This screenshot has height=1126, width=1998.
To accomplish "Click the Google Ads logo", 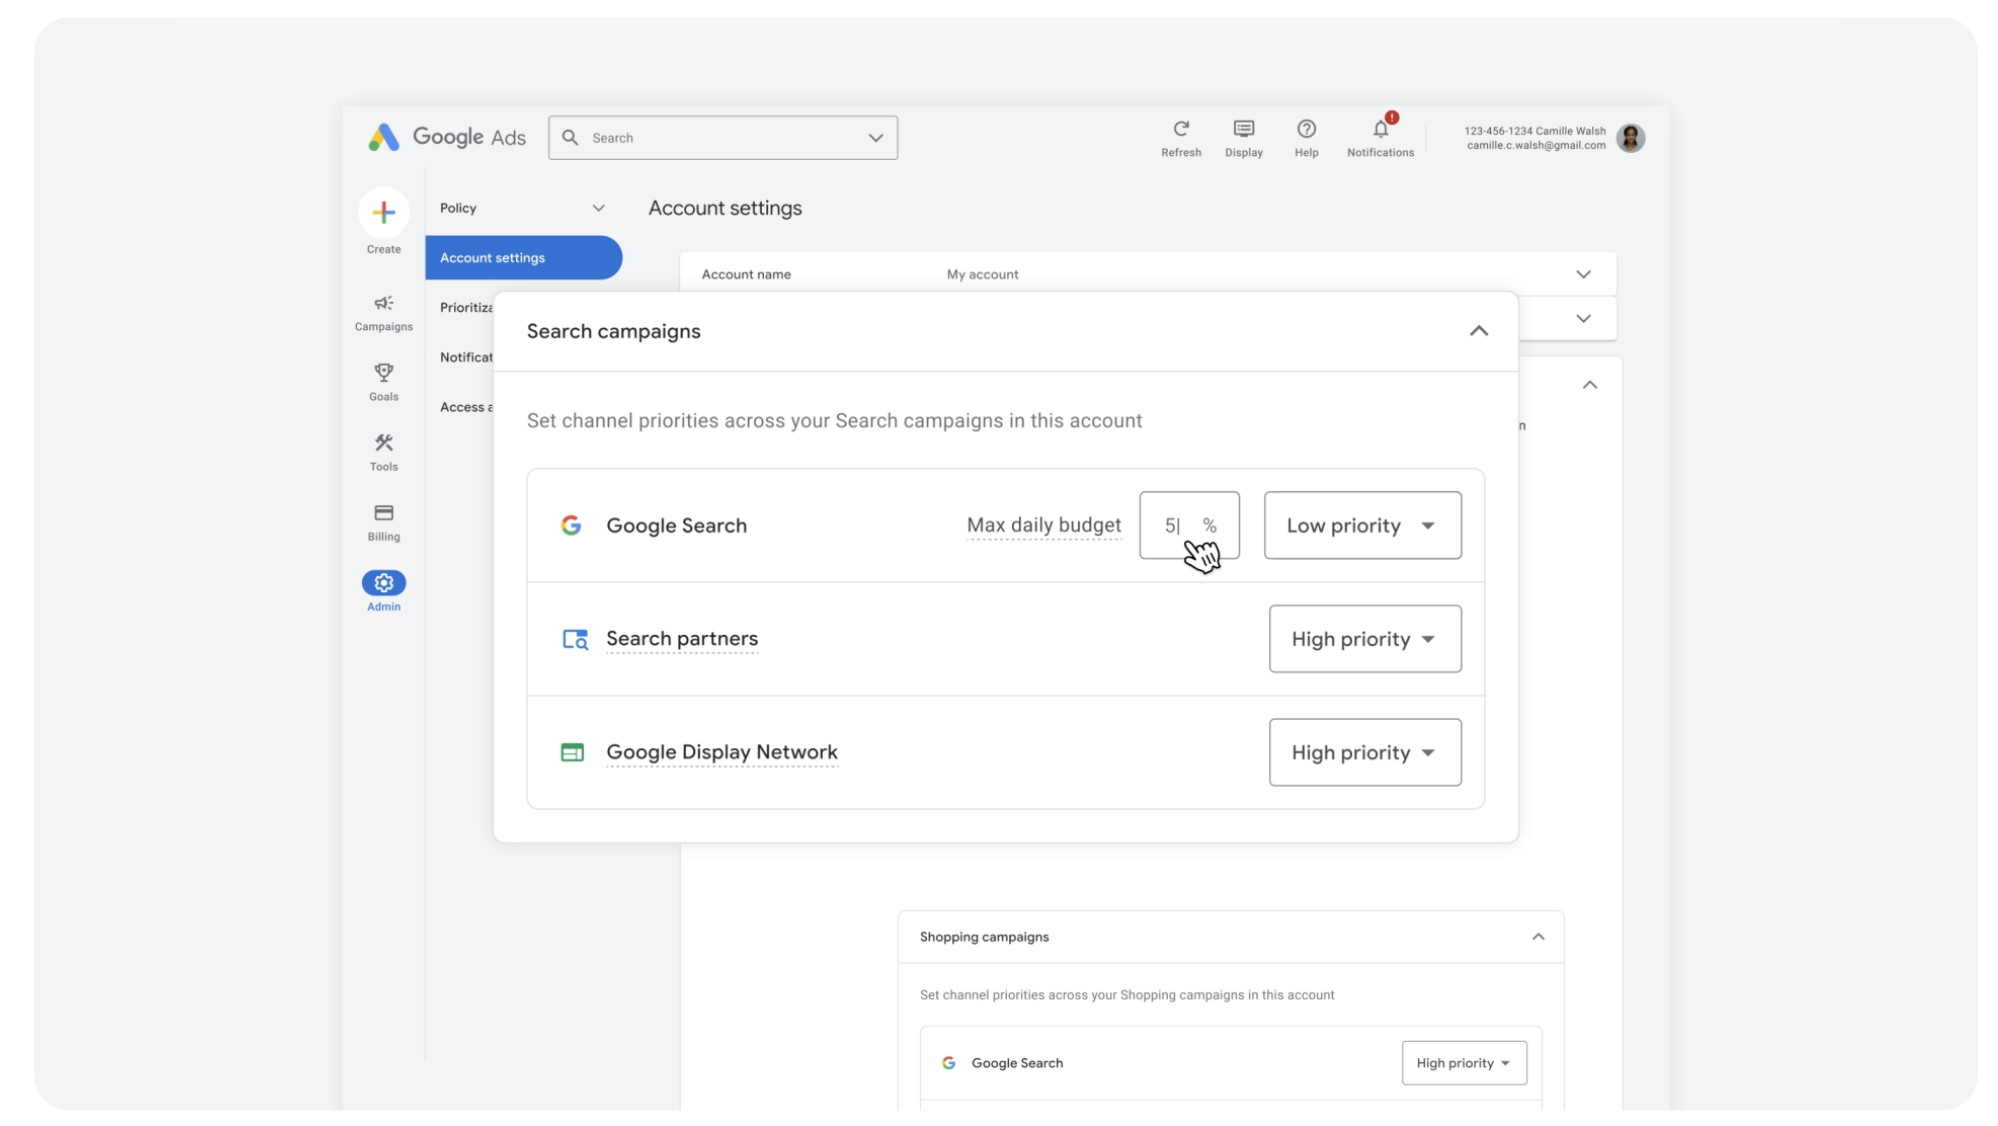I will coord(447,137).
